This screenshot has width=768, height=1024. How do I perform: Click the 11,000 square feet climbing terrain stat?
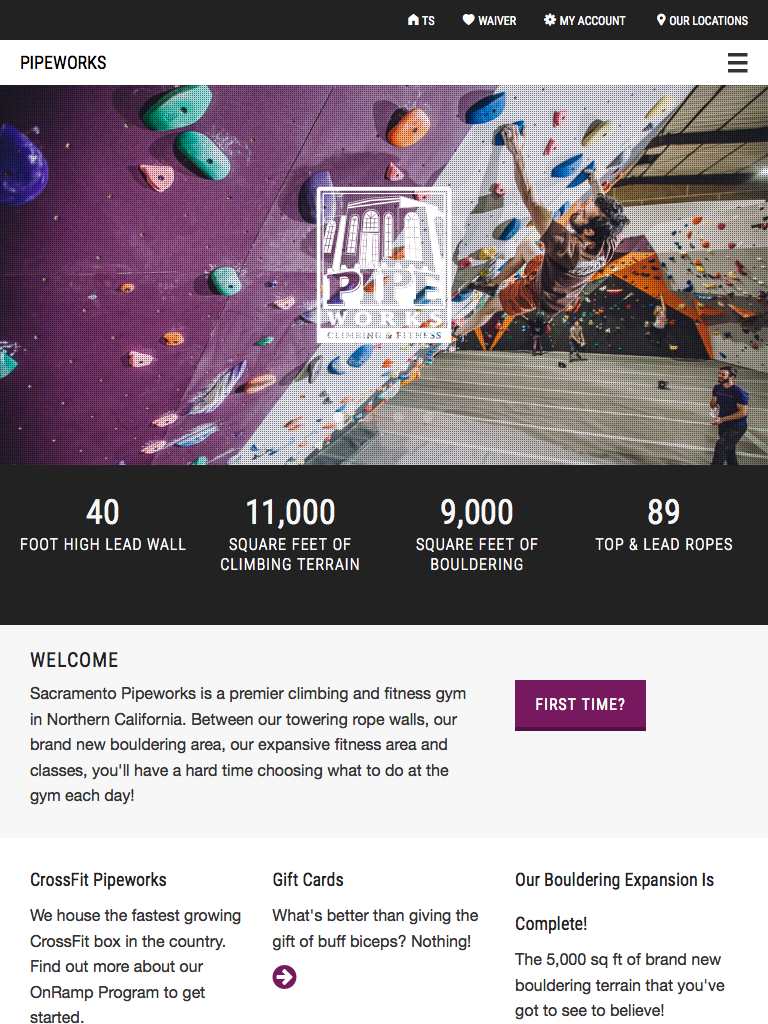[x=290, y=535]
